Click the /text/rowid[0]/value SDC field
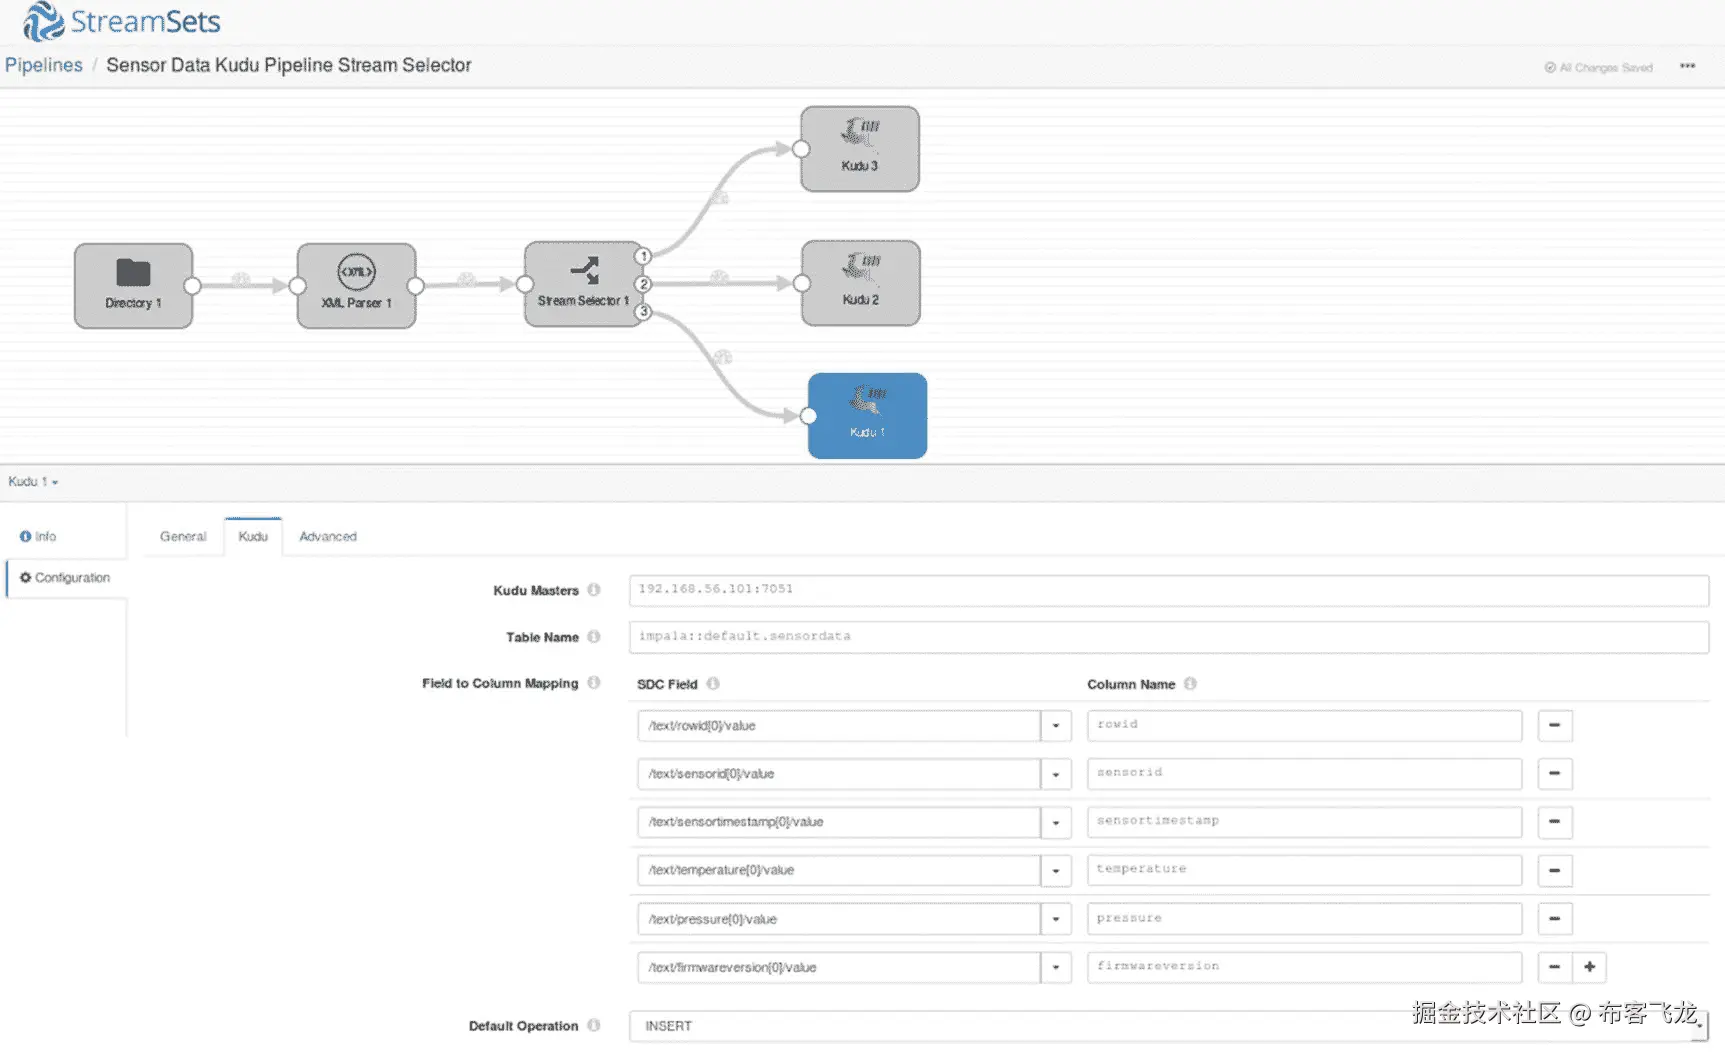 839,726
